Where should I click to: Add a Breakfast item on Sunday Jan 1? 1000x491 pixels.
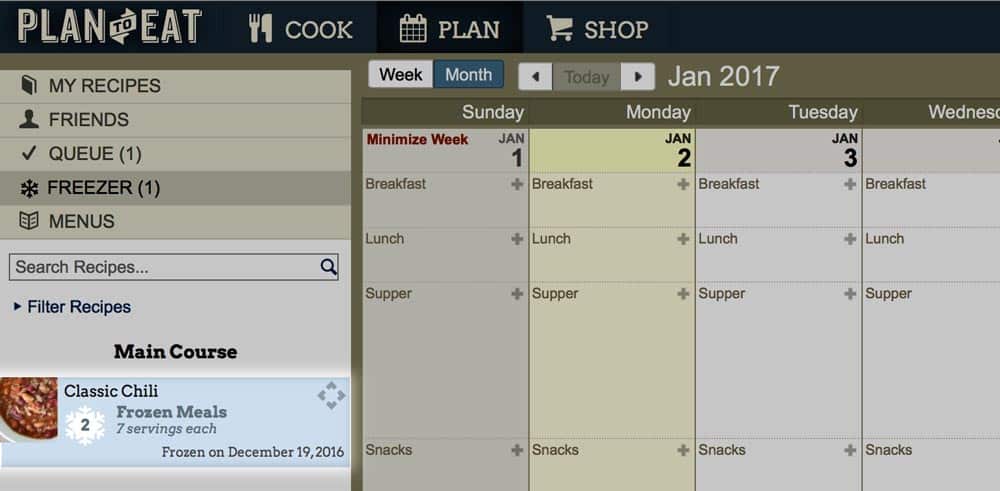point(517,184)
